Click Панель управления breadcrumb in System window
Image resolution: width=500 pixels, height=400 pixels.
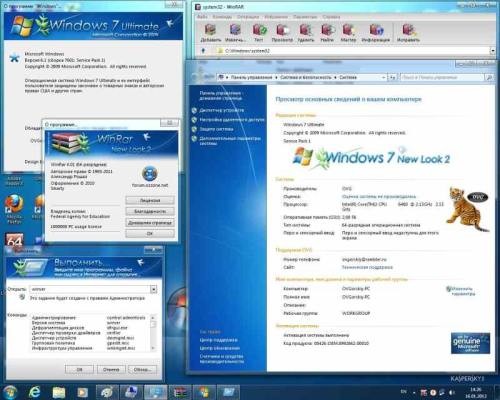coord(252,77)
